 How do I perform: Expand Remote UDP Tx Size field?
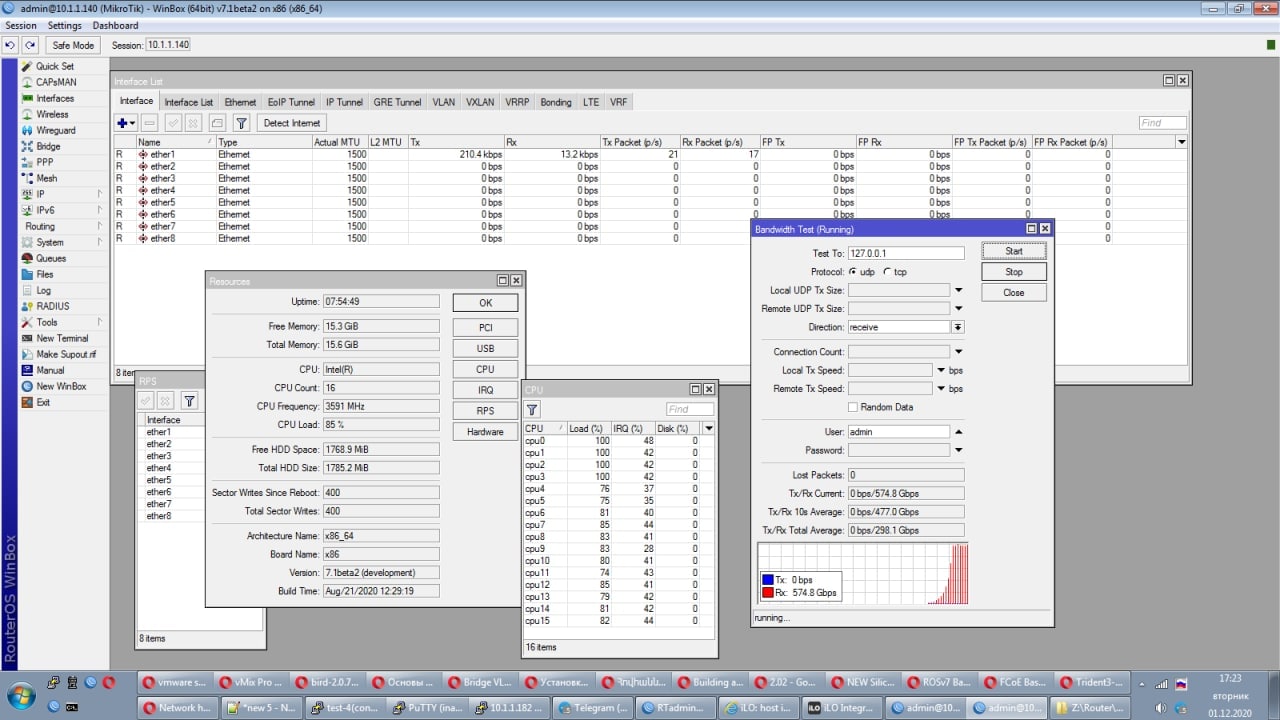[x=958, y=309]
